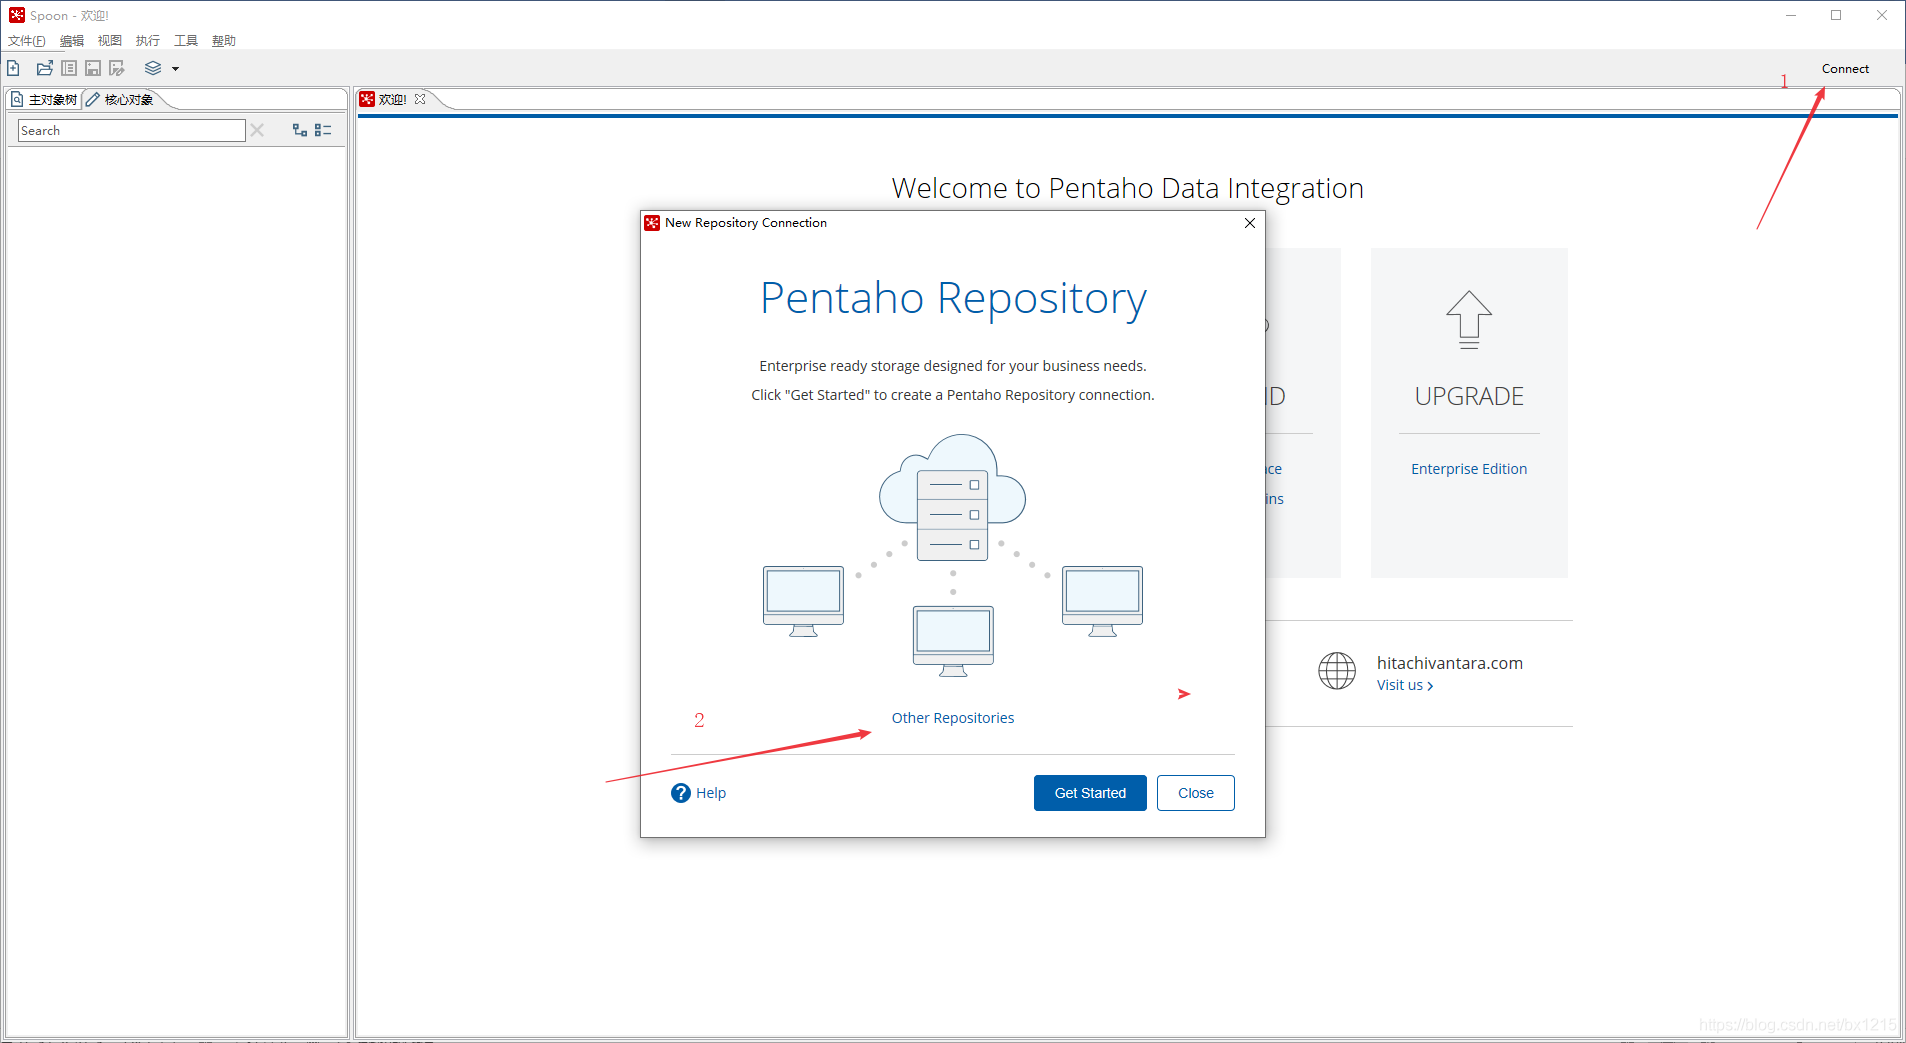Open the Other Repositories link
Viewport: 1906px width, 1043px height.
coord(953,718)
